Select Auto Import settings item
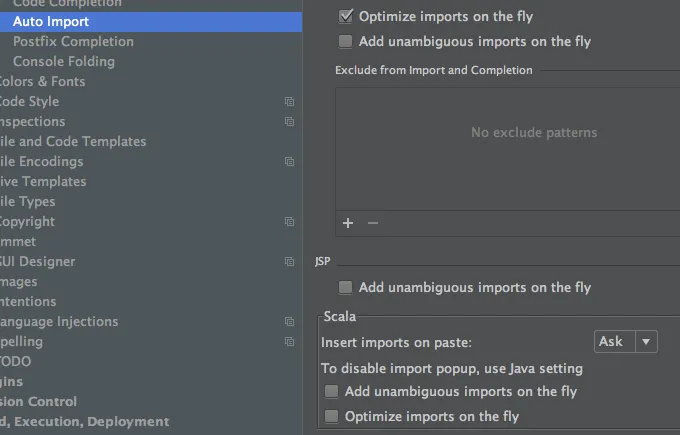 (51, 21)
